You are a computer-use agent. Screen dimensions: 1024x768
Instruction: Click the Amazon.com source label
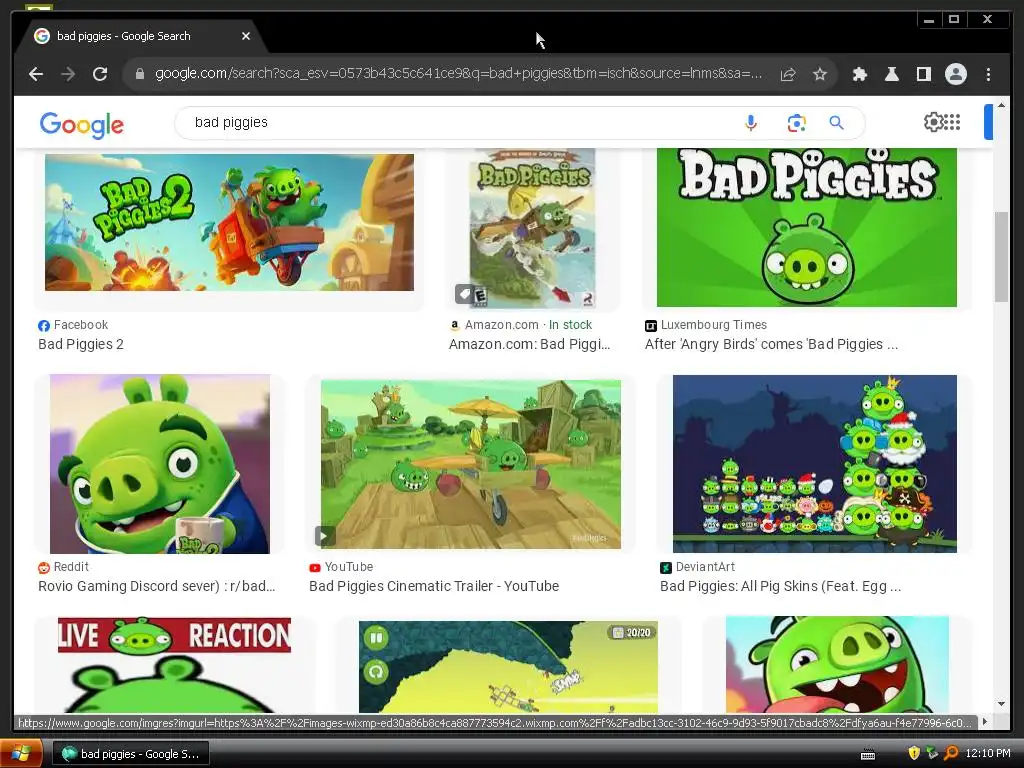pyautogui.click(x=502, y=325)
